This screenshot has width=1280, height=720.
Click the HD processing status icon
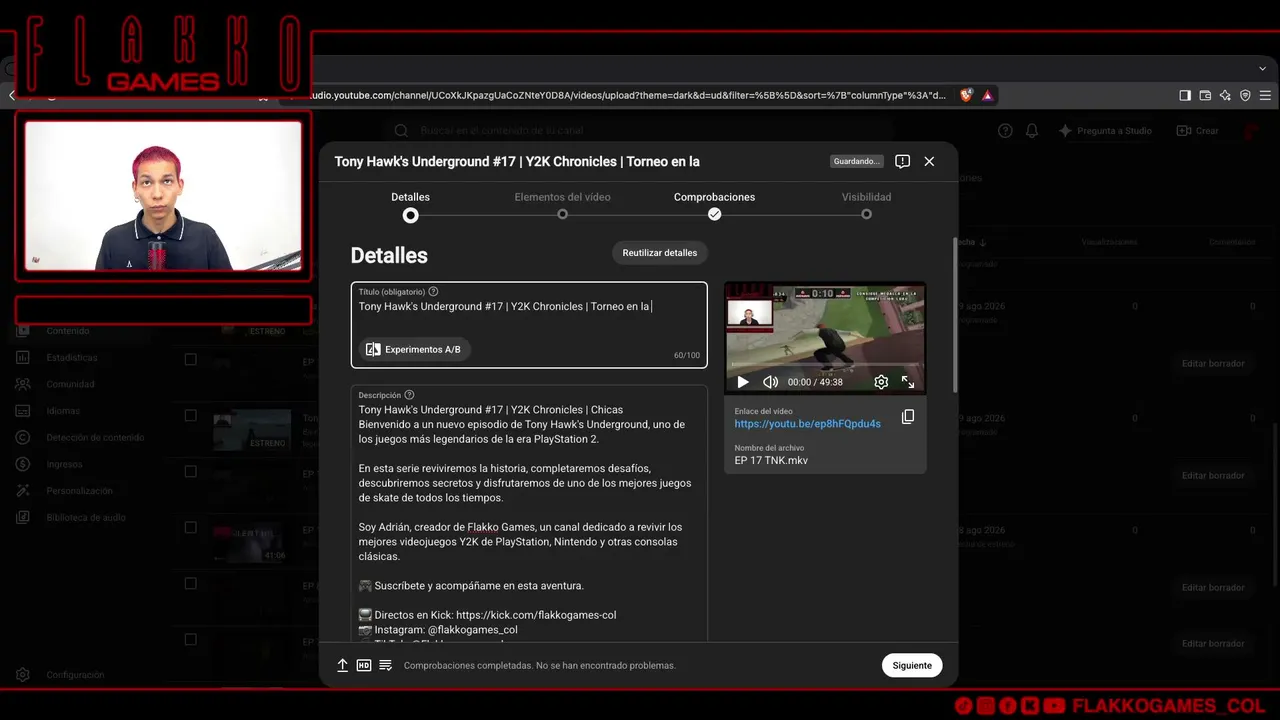click(x=364, y=665)
